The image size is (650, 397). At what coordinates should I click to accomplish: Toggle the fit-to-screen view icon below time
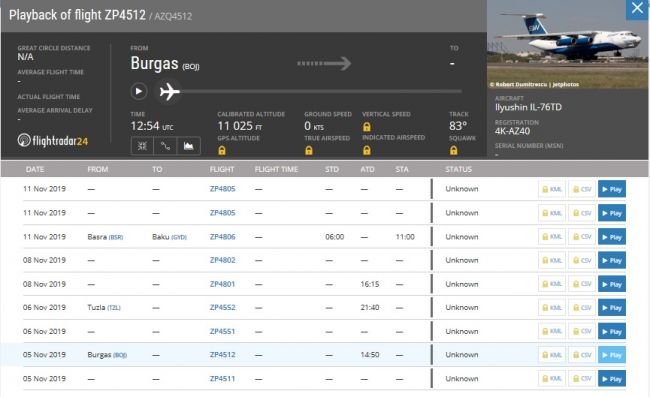click(142, 146)
